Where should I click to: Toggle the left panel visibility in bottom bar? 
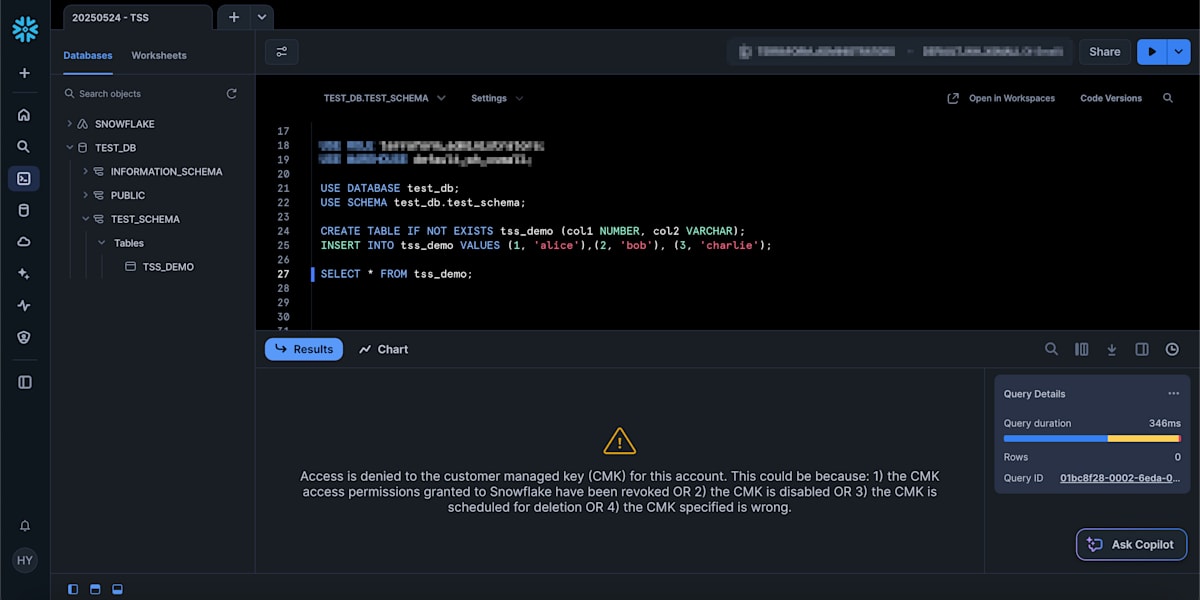point(73,589)
